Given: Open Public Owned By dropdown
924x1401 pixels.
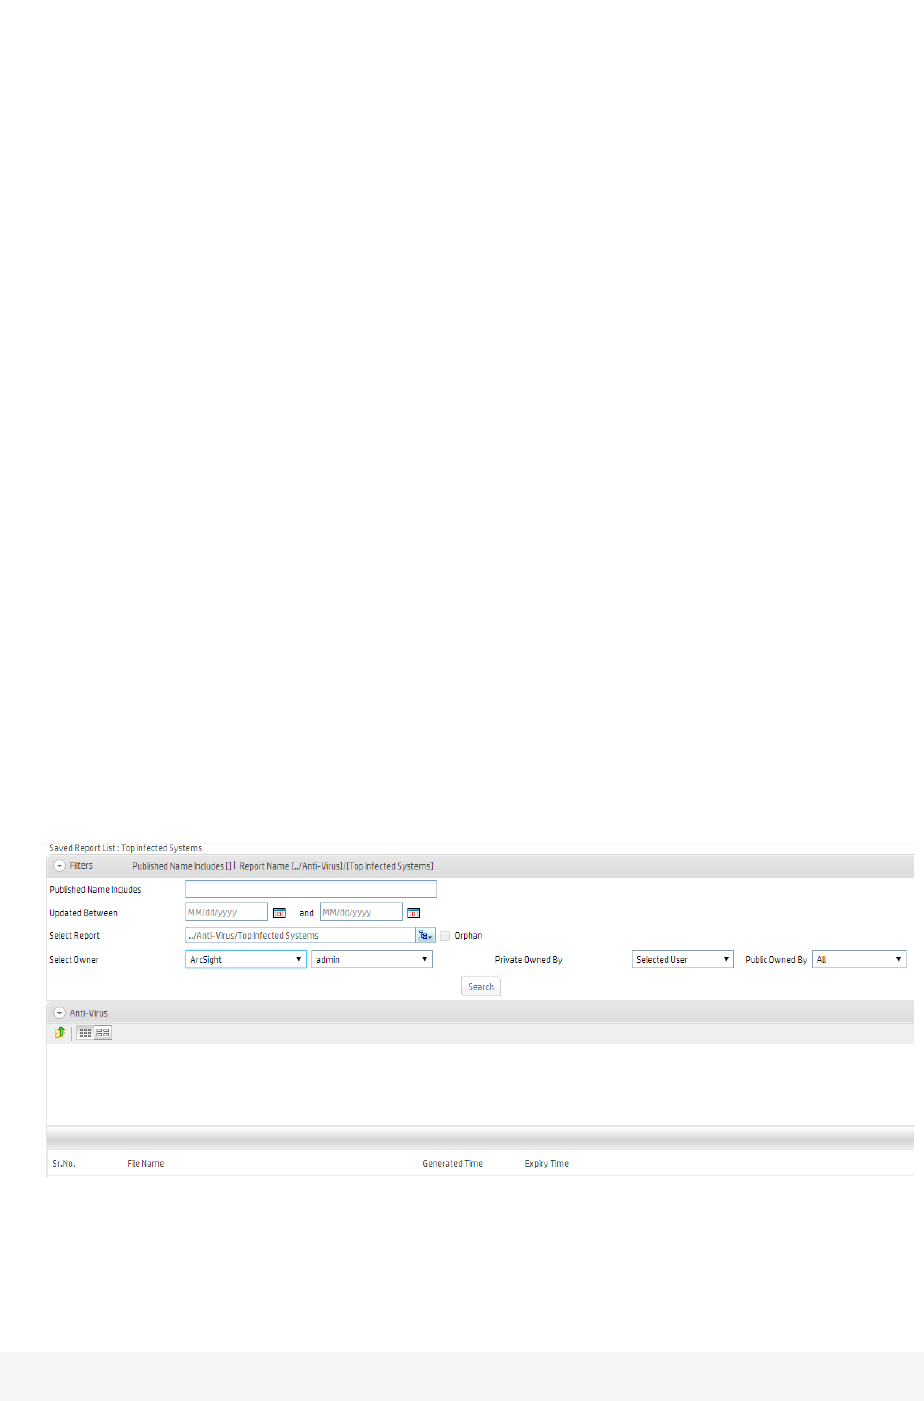Looking at the screenshot, I should click(859, 959).
